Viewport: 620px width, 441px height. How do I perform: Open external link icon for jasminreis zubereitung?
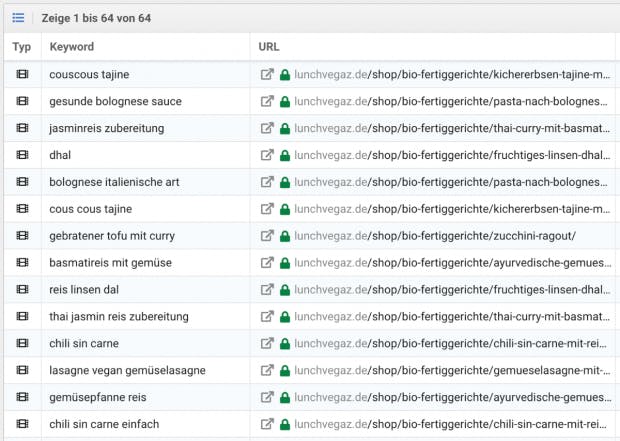(267, 128)
